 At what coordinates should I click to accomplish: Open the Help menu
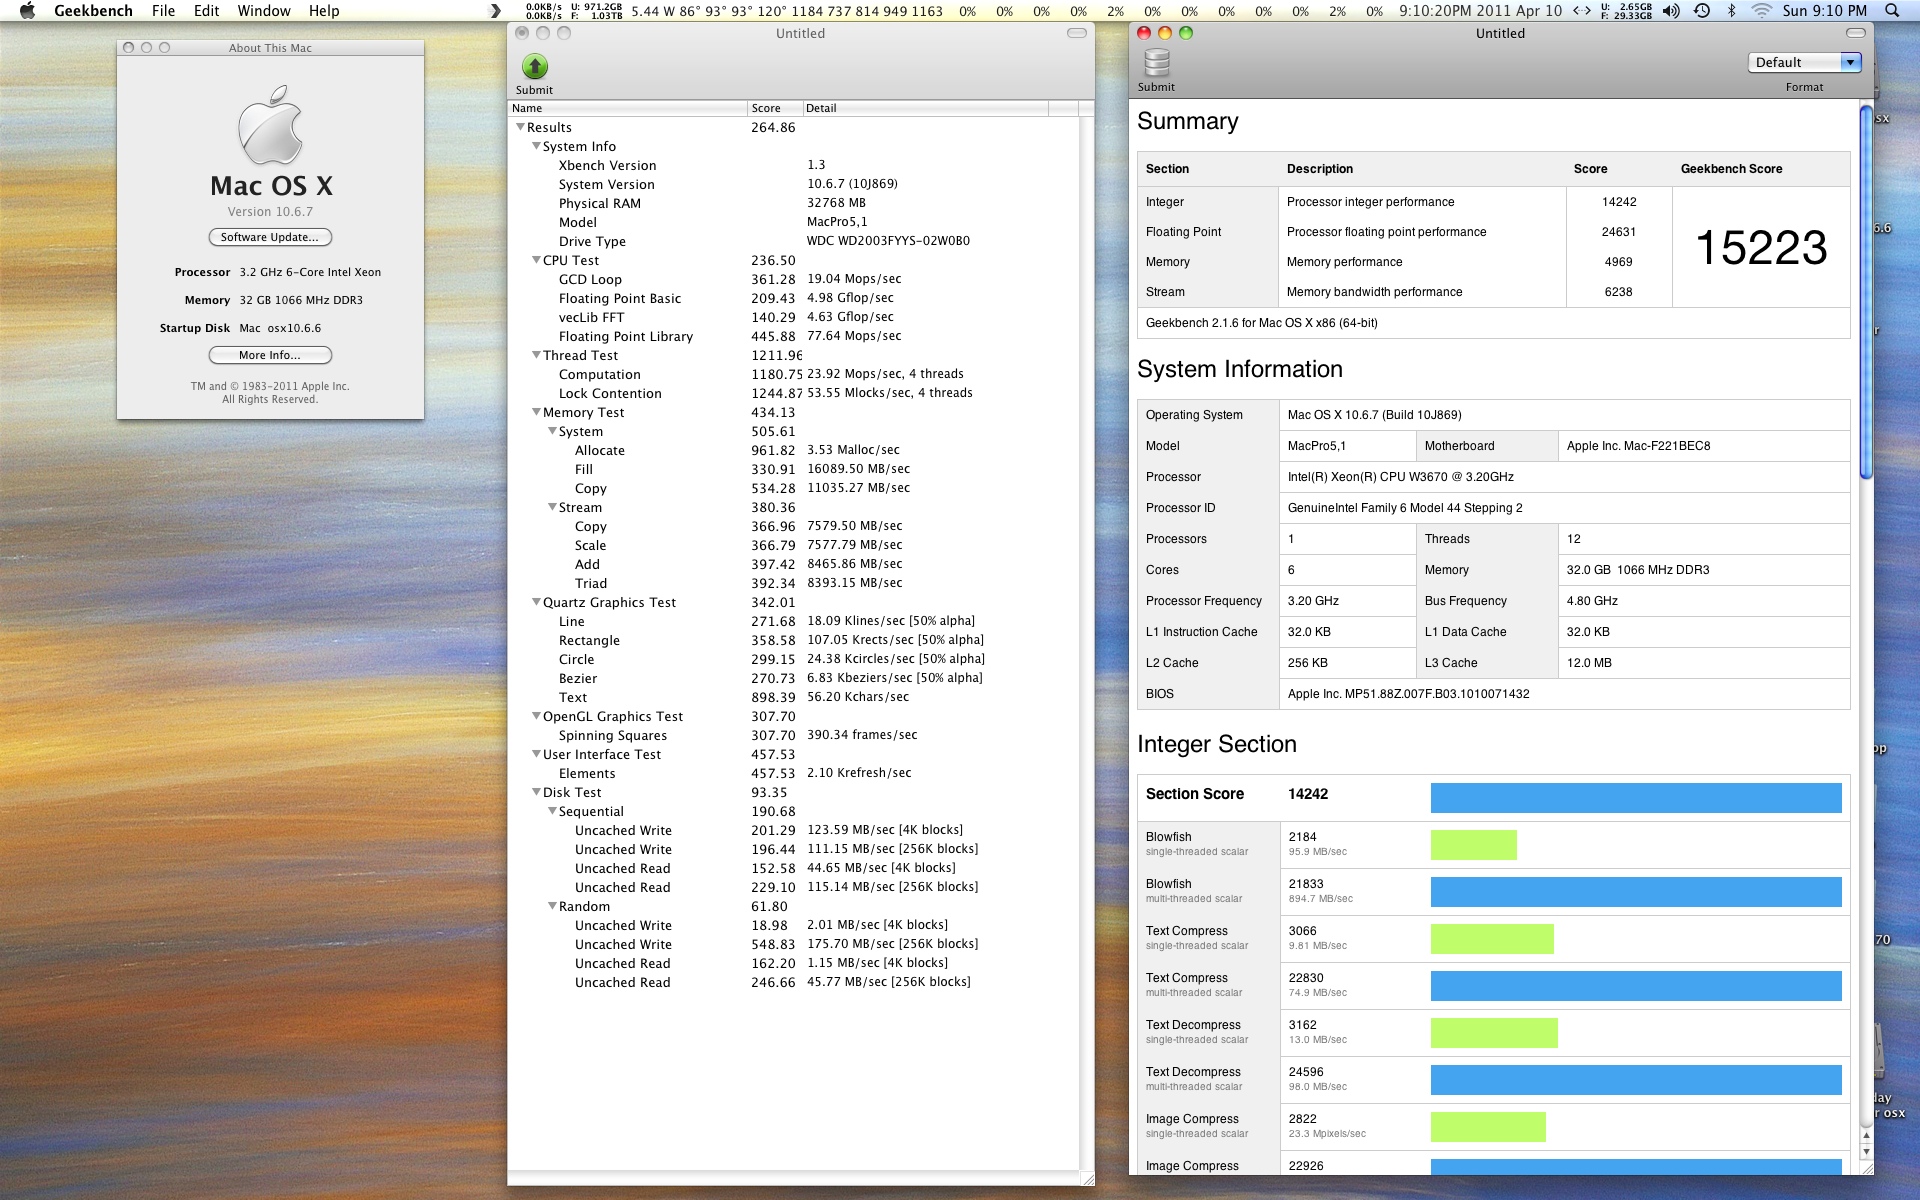pyautogui.click(x=324, y=11)
